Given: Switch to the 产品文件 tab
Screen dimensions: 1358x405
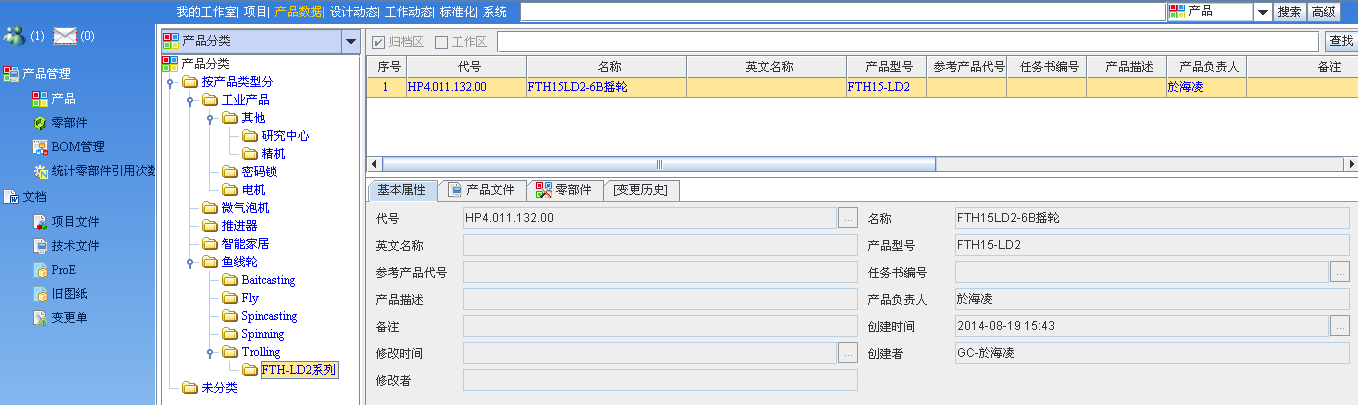Looking at the screenshot, I should click(x=482, y=190).
